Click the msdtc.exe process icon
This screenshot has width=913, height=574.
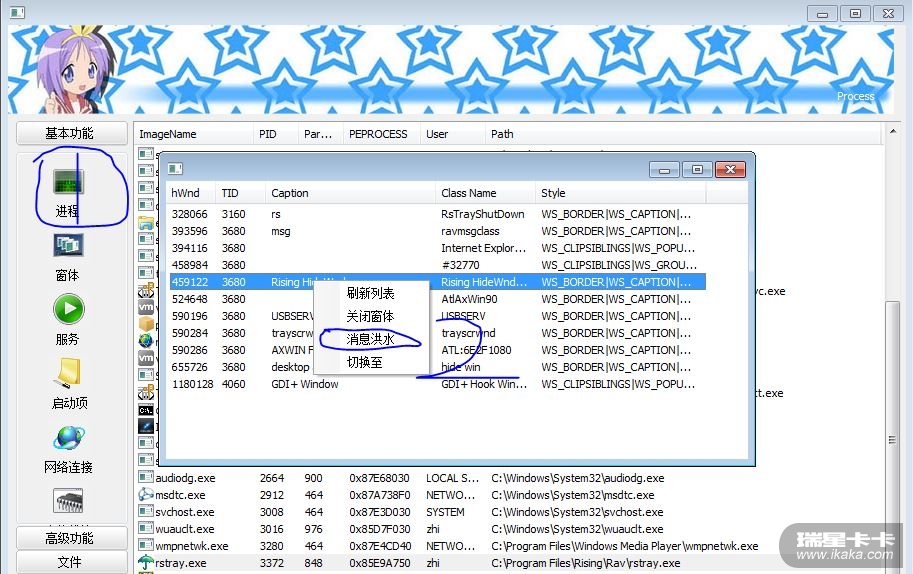(146, 494)
